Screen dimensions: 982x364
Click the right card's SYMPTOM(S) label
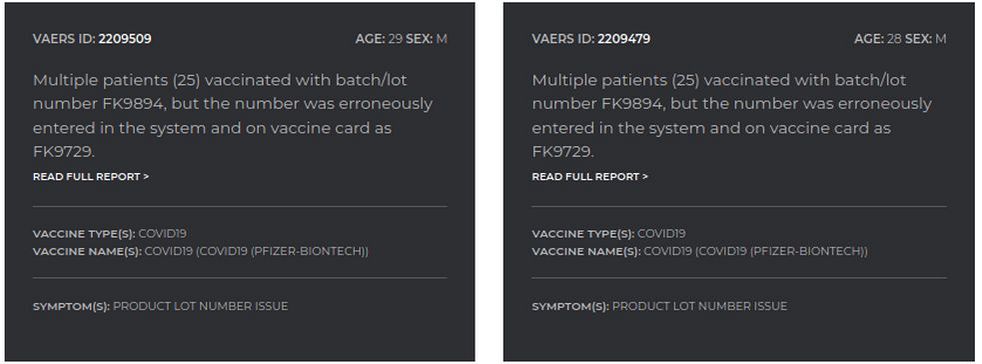click(x=571, y=306)
